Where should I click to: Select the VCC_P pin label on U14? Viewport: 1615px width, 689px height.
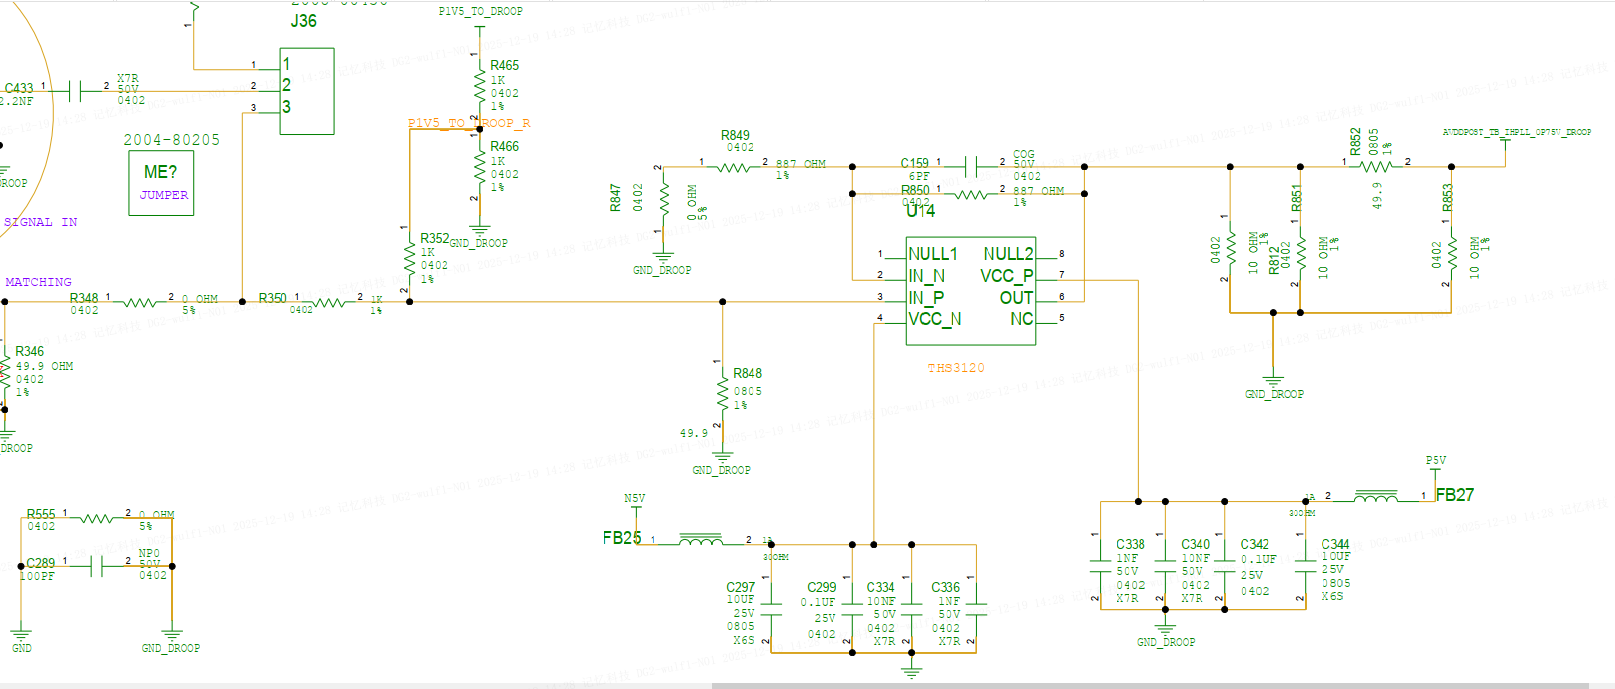1007,276
